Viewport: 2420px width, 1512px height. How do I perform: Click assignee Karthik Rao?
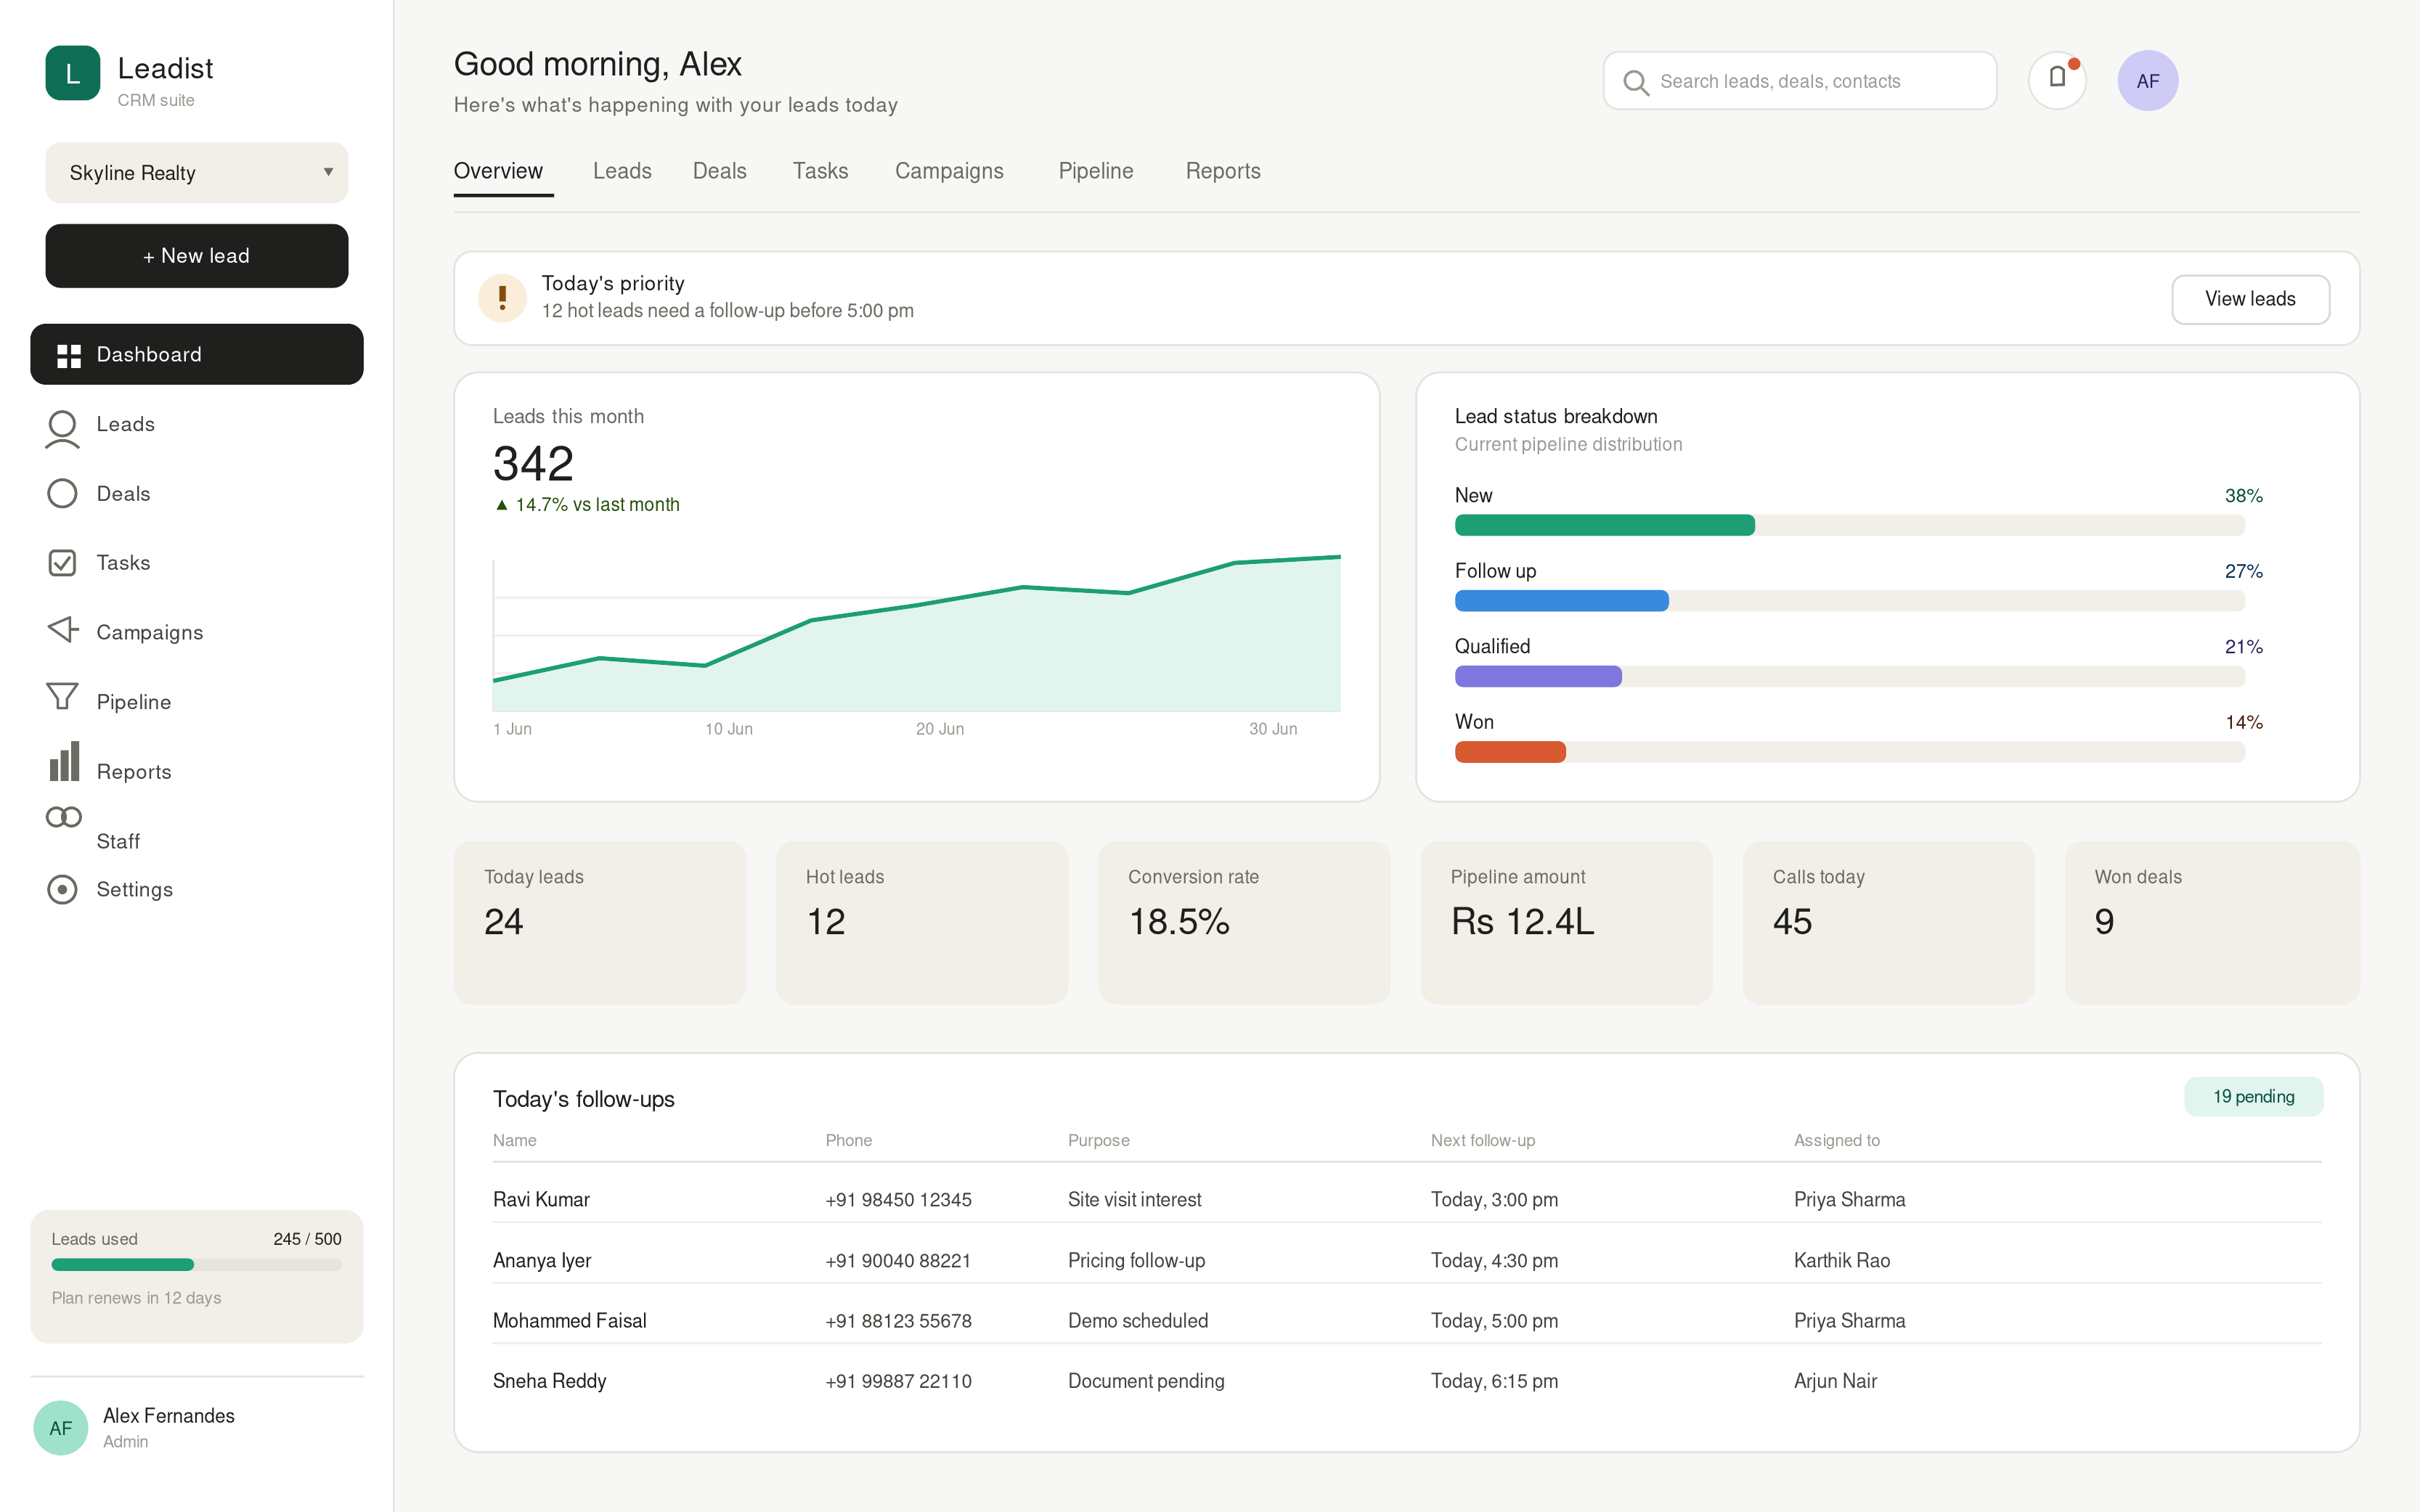(x=1842, y=1260)
